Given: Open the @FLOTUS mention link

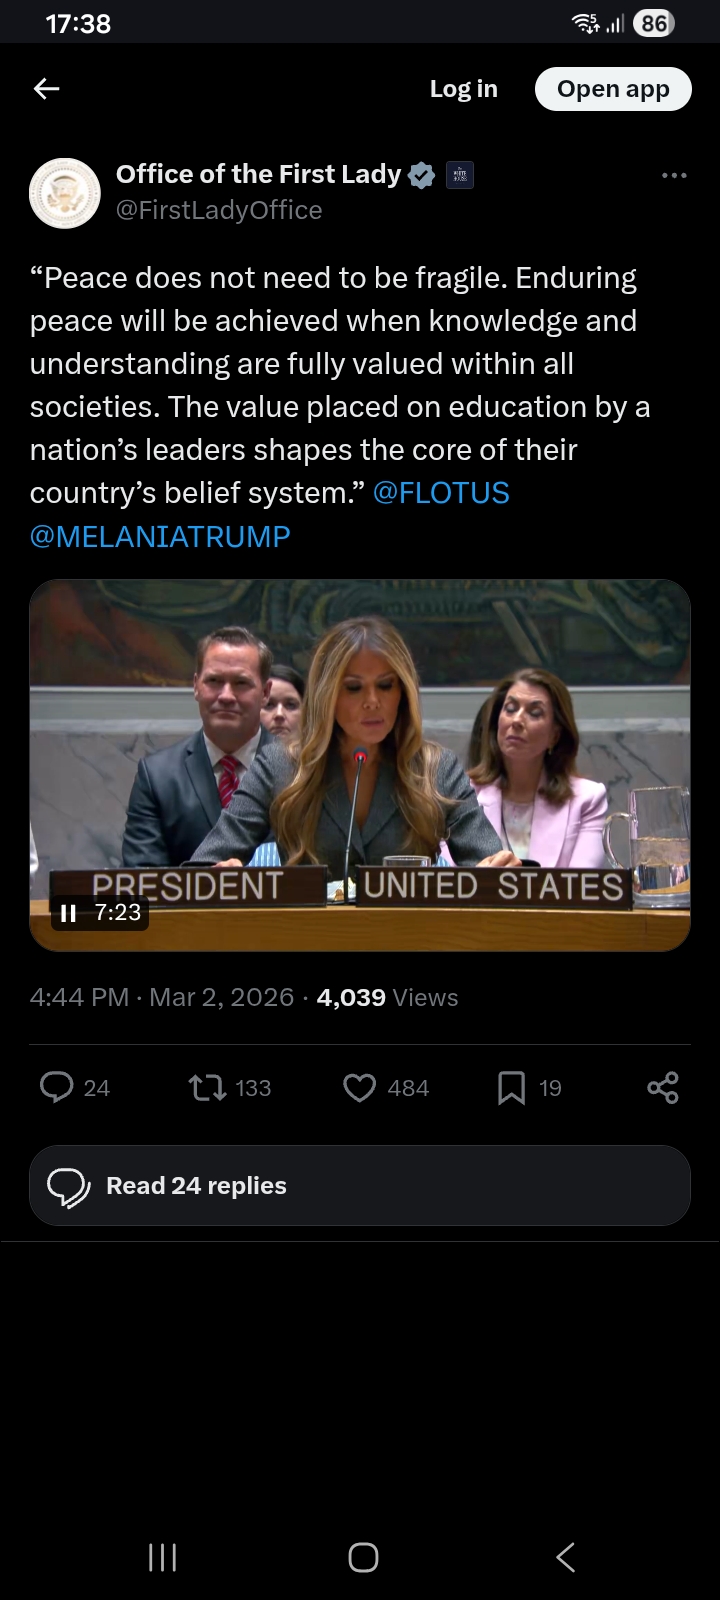Looking at the screenshot, I should tap(441, 493).
